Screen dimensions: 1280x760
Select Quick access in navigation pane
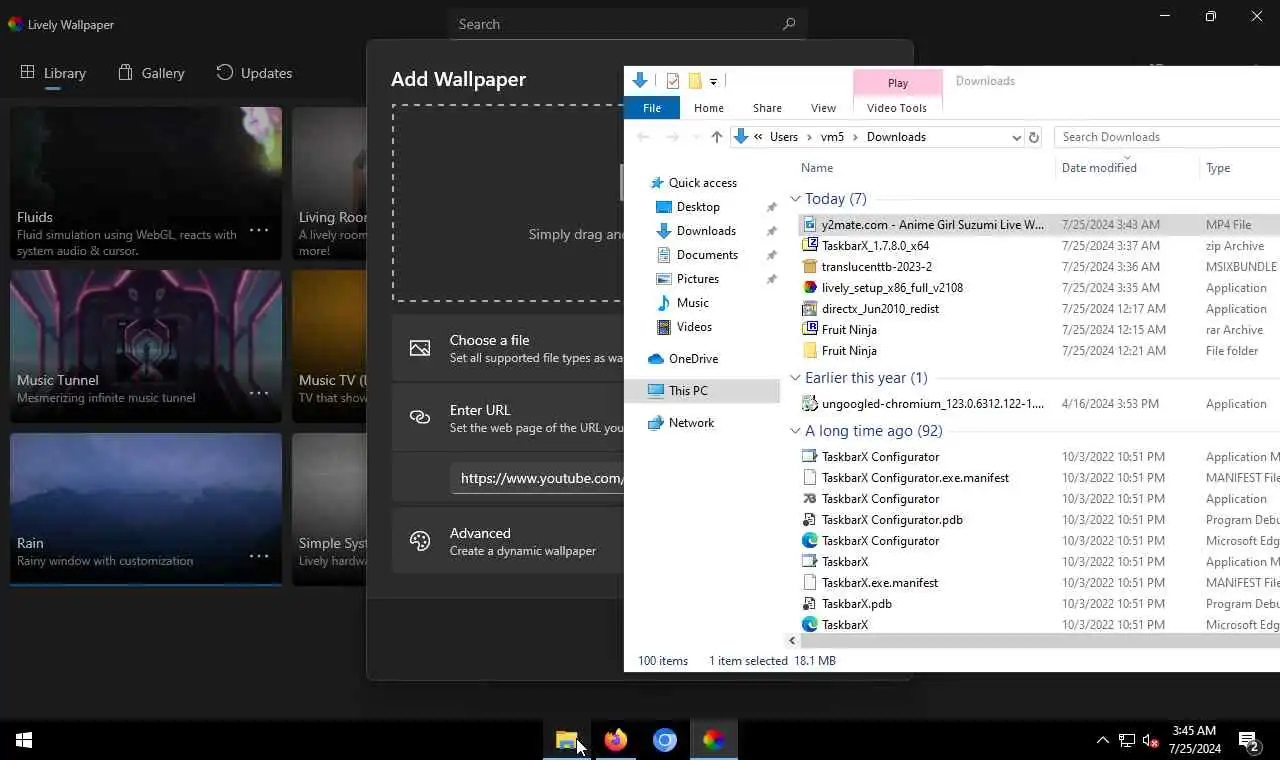tap(702, 183)
